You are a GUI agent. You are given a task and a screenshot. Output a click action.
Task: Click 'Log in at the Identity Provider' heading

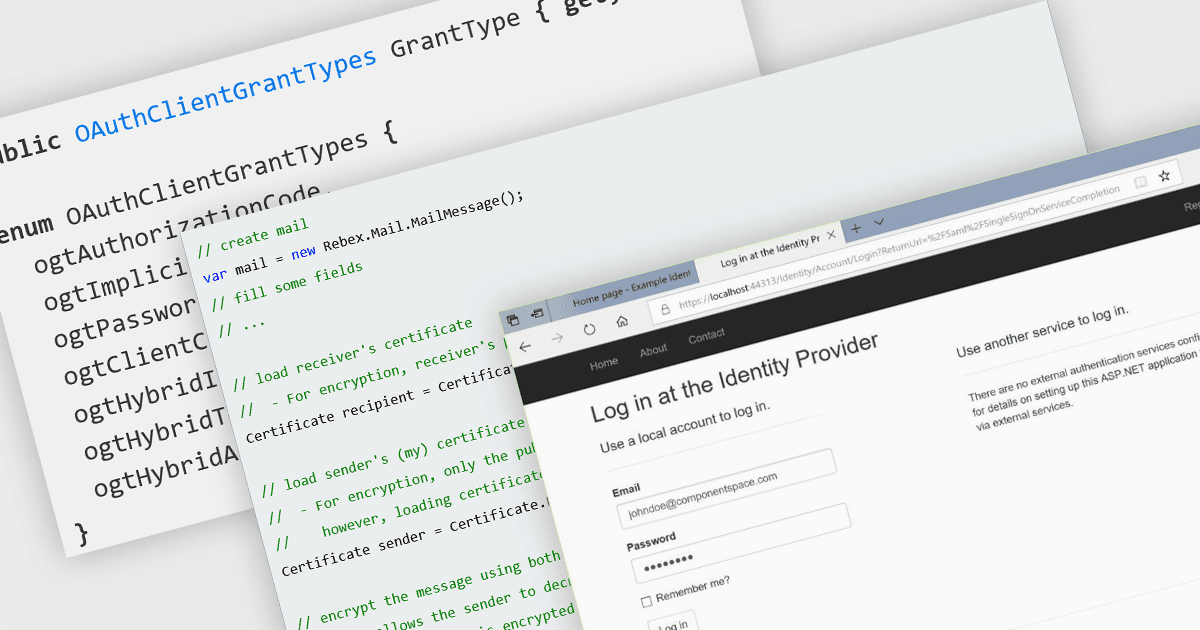(x=735, y=377)
